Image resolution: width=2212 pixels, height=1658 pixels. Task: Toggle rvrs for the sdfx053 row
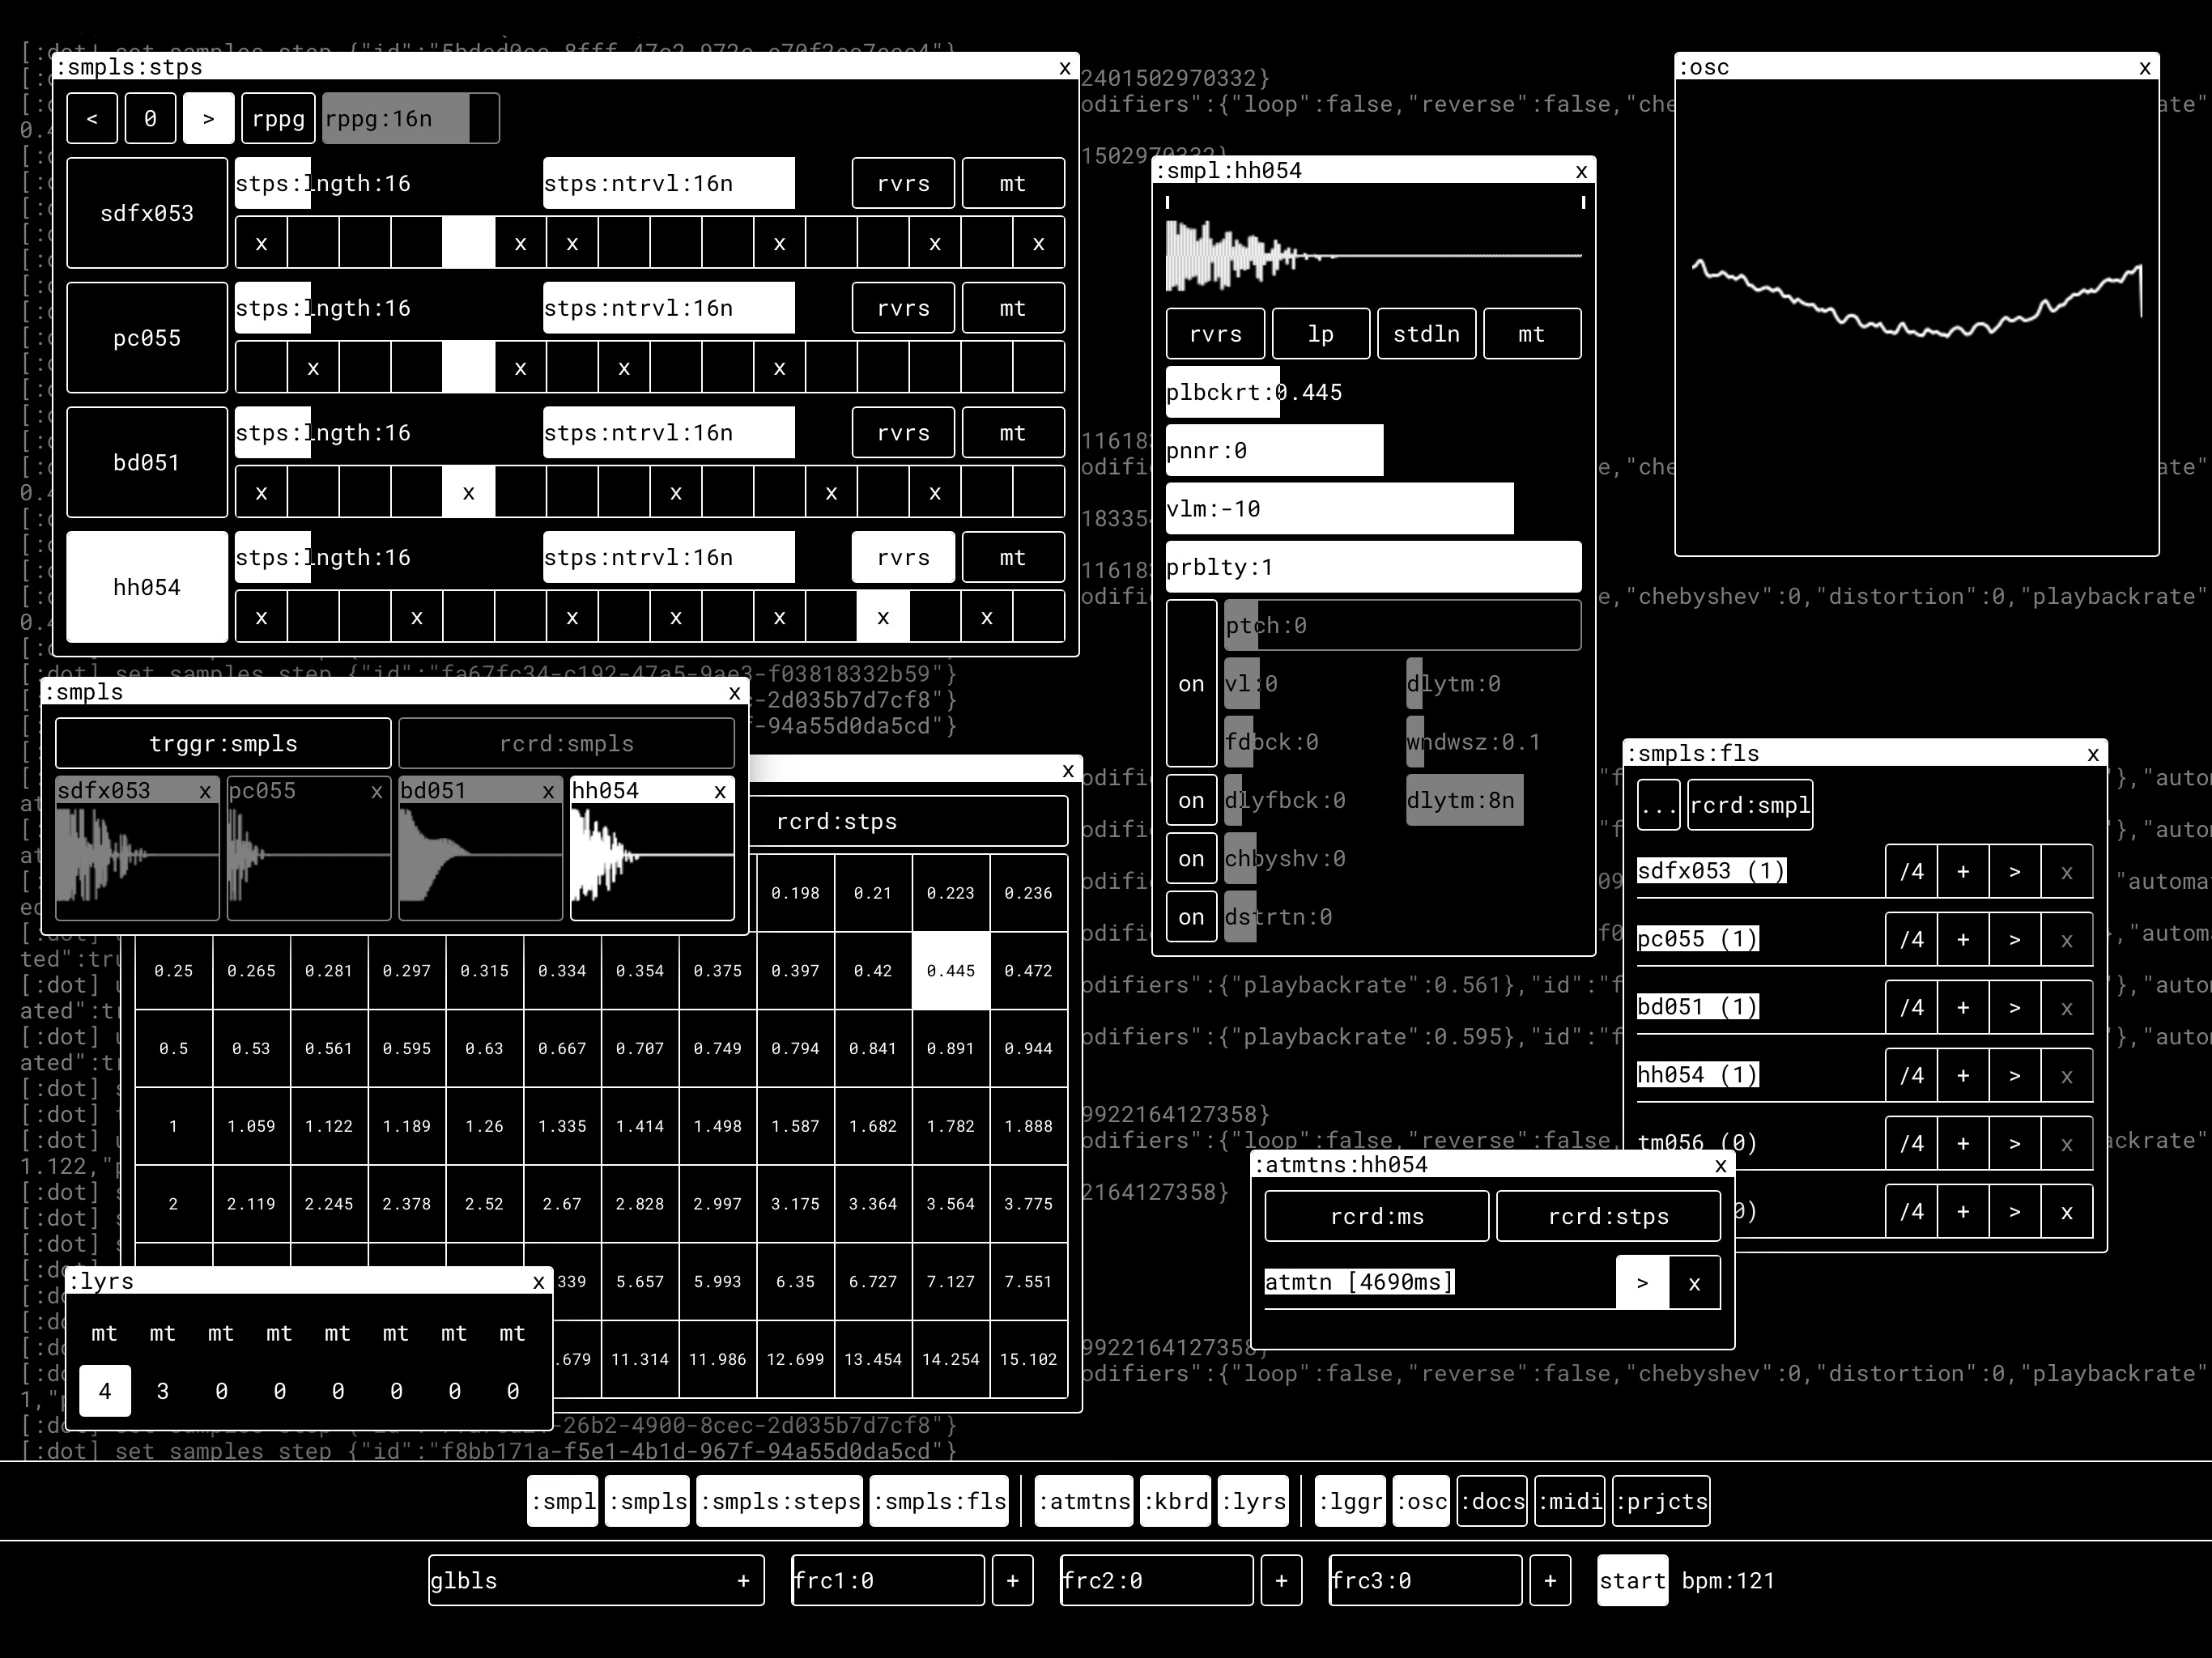click(x=903, y=183)
